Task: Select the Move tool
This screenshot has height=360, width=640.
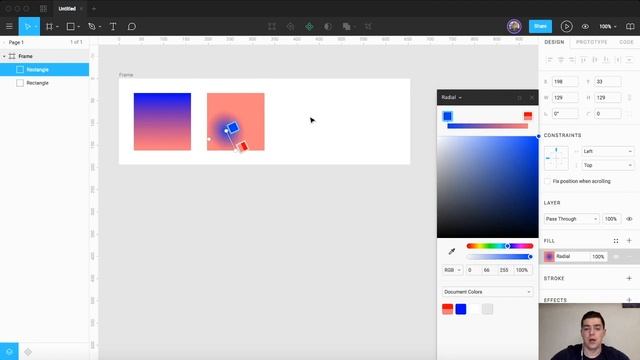Action: (27, 27)
